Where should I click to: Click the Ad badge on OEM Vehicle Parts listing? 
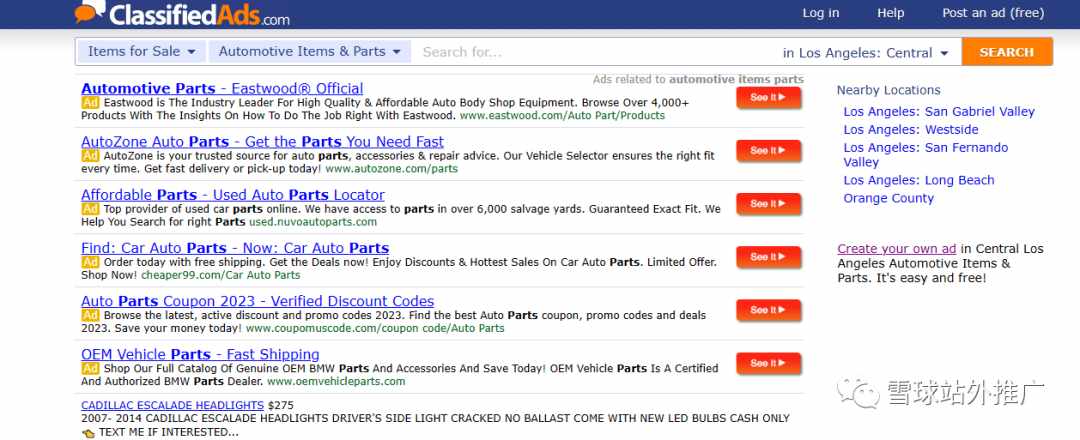[x=90, y=368]
